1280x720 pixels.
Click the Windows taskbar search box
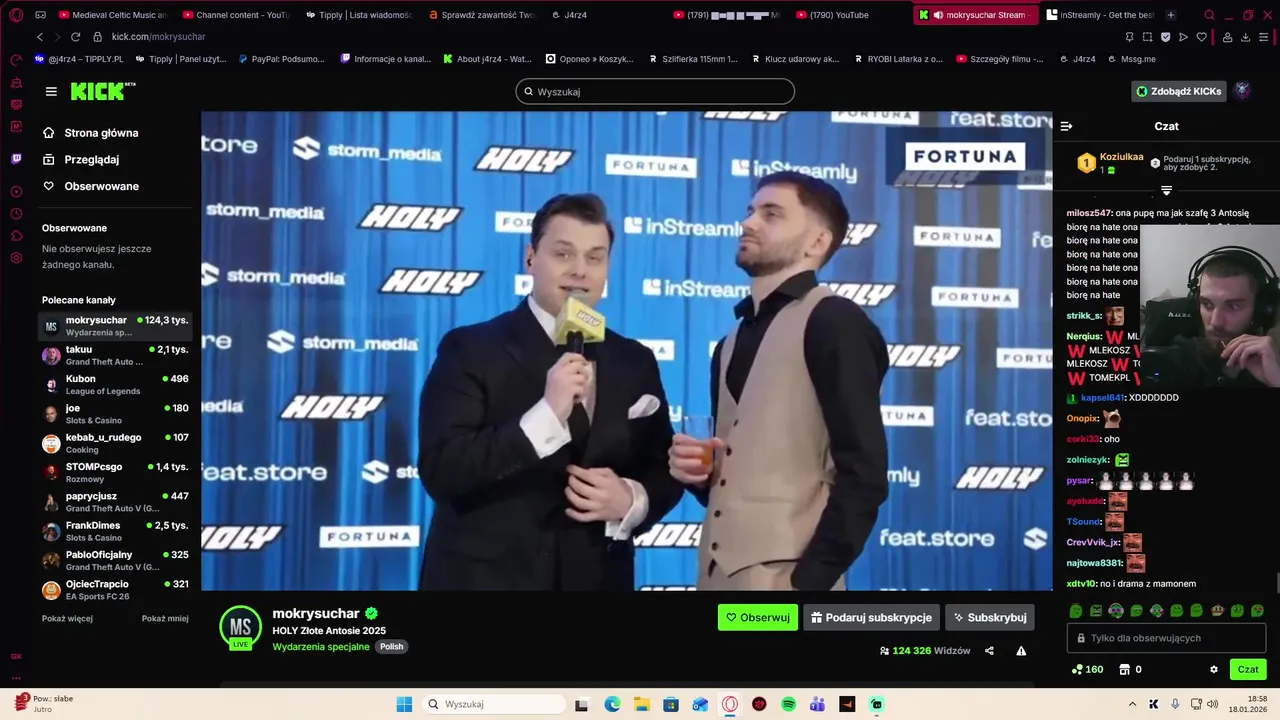coord(492,704)
